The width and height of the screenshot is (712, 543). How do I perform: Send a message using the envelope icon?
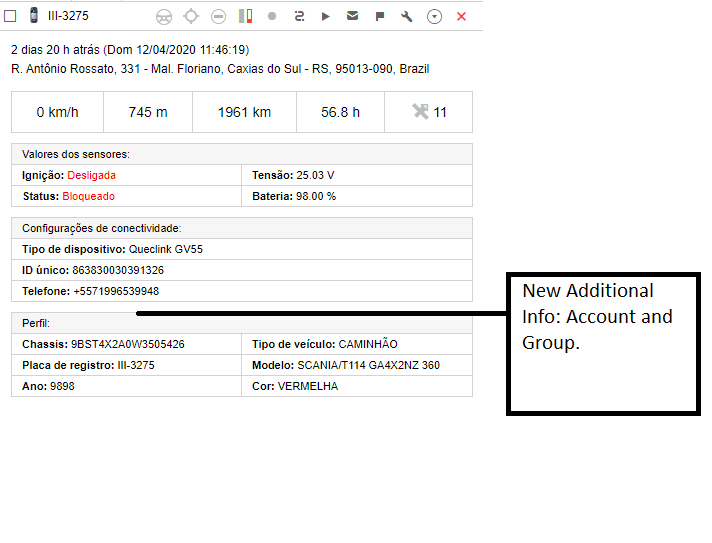click(353, 17)
